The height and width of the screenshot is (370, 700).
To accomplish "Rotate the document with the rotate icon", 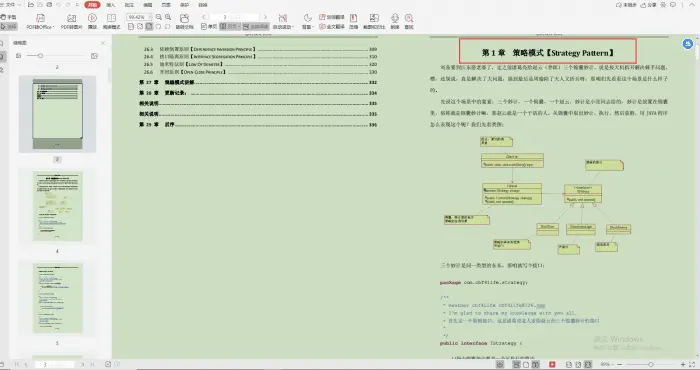I will [184, 21].
